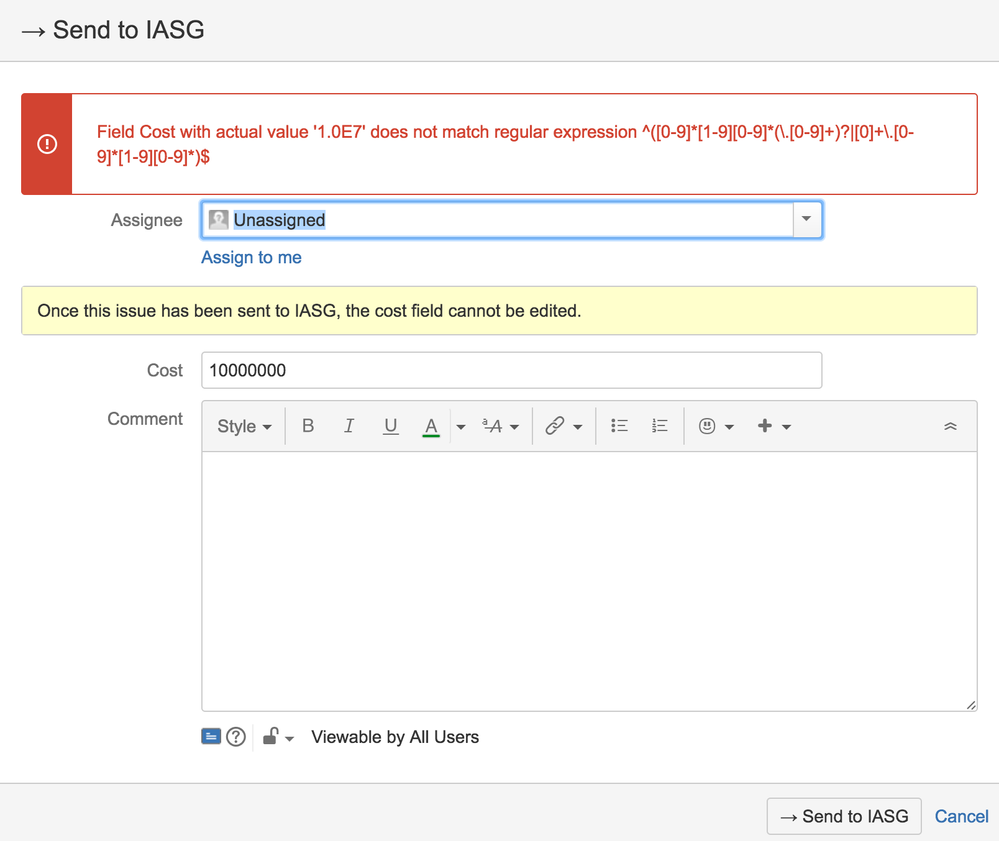
Task: Click the Cost input field
Action: pos(512,370)
